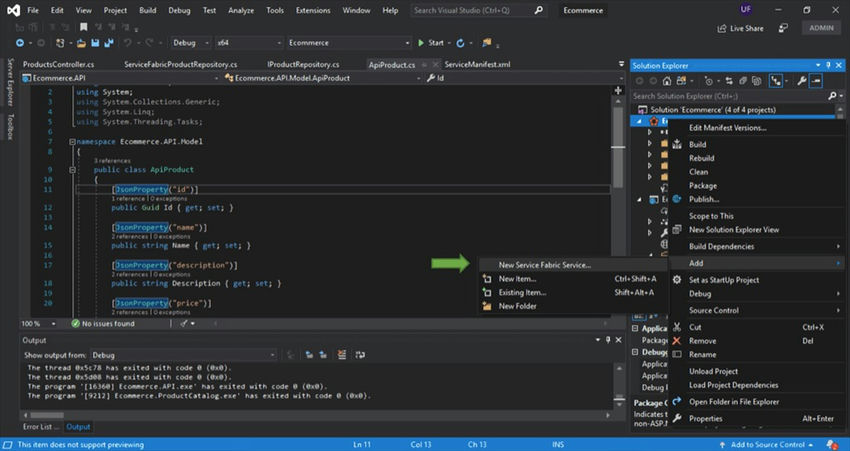Click the Visual Studio logo icon
Viewport: 850px width, 451px height.
13,10
